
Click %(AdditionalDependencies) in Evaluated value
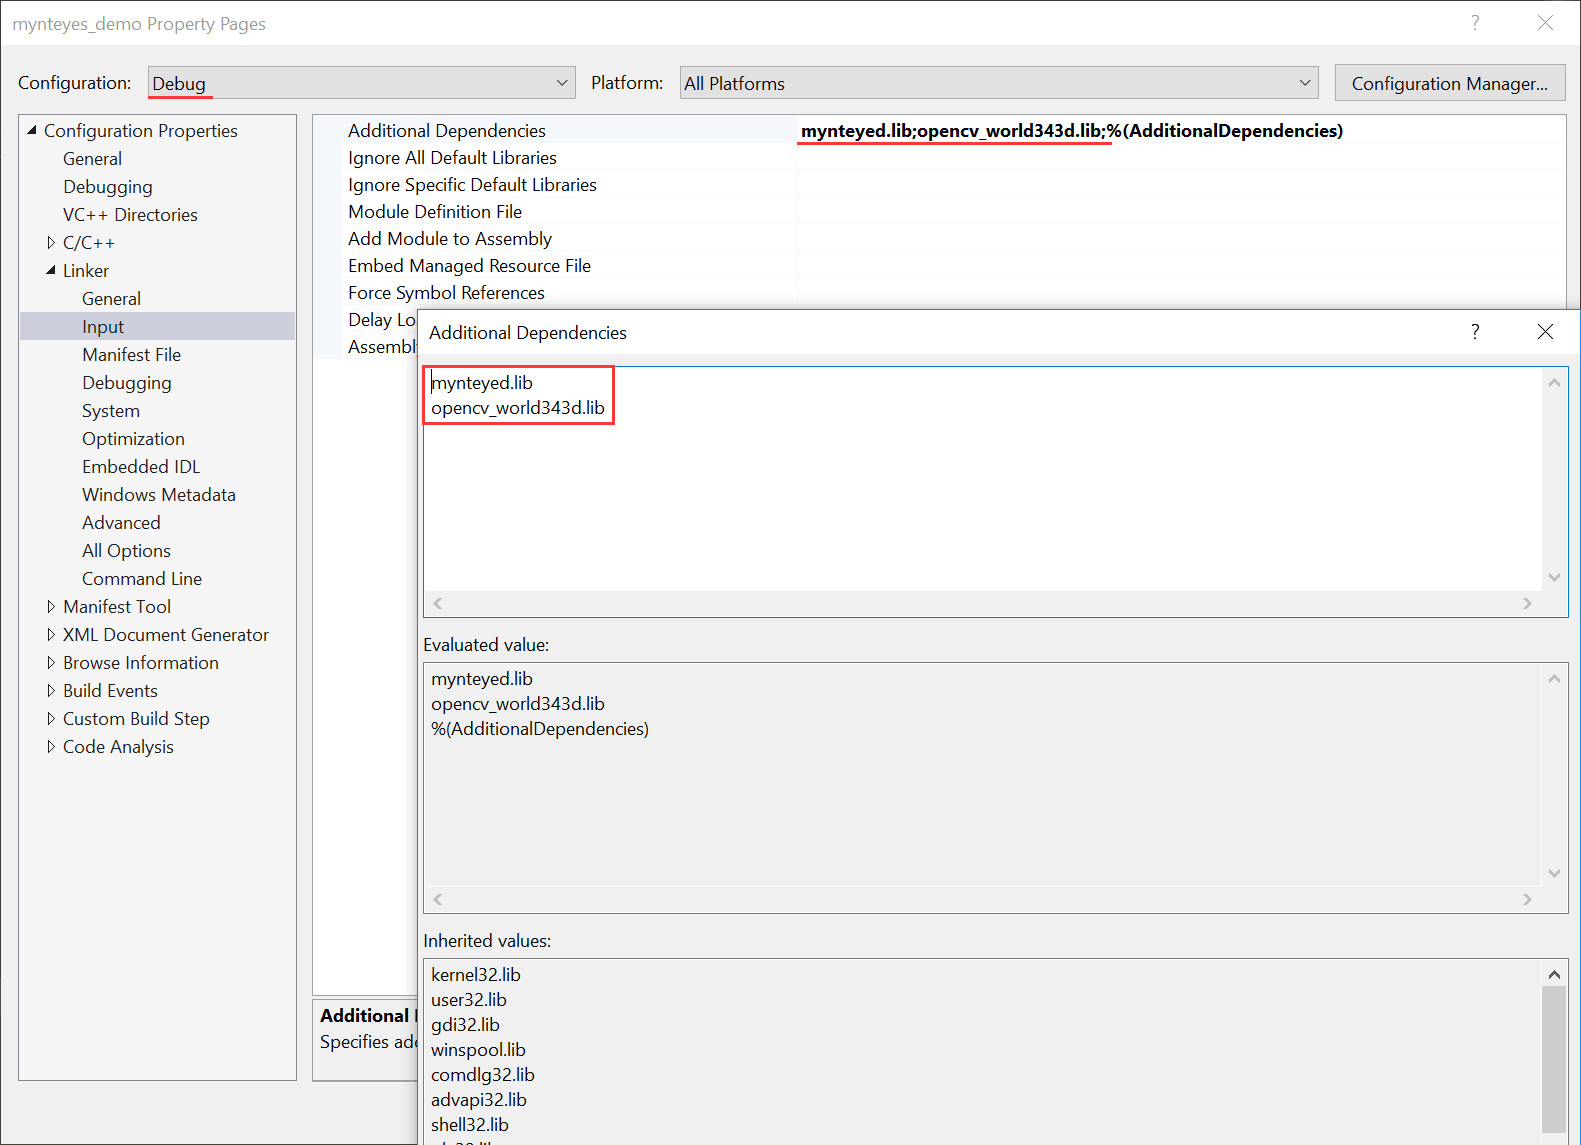point(540,729)
